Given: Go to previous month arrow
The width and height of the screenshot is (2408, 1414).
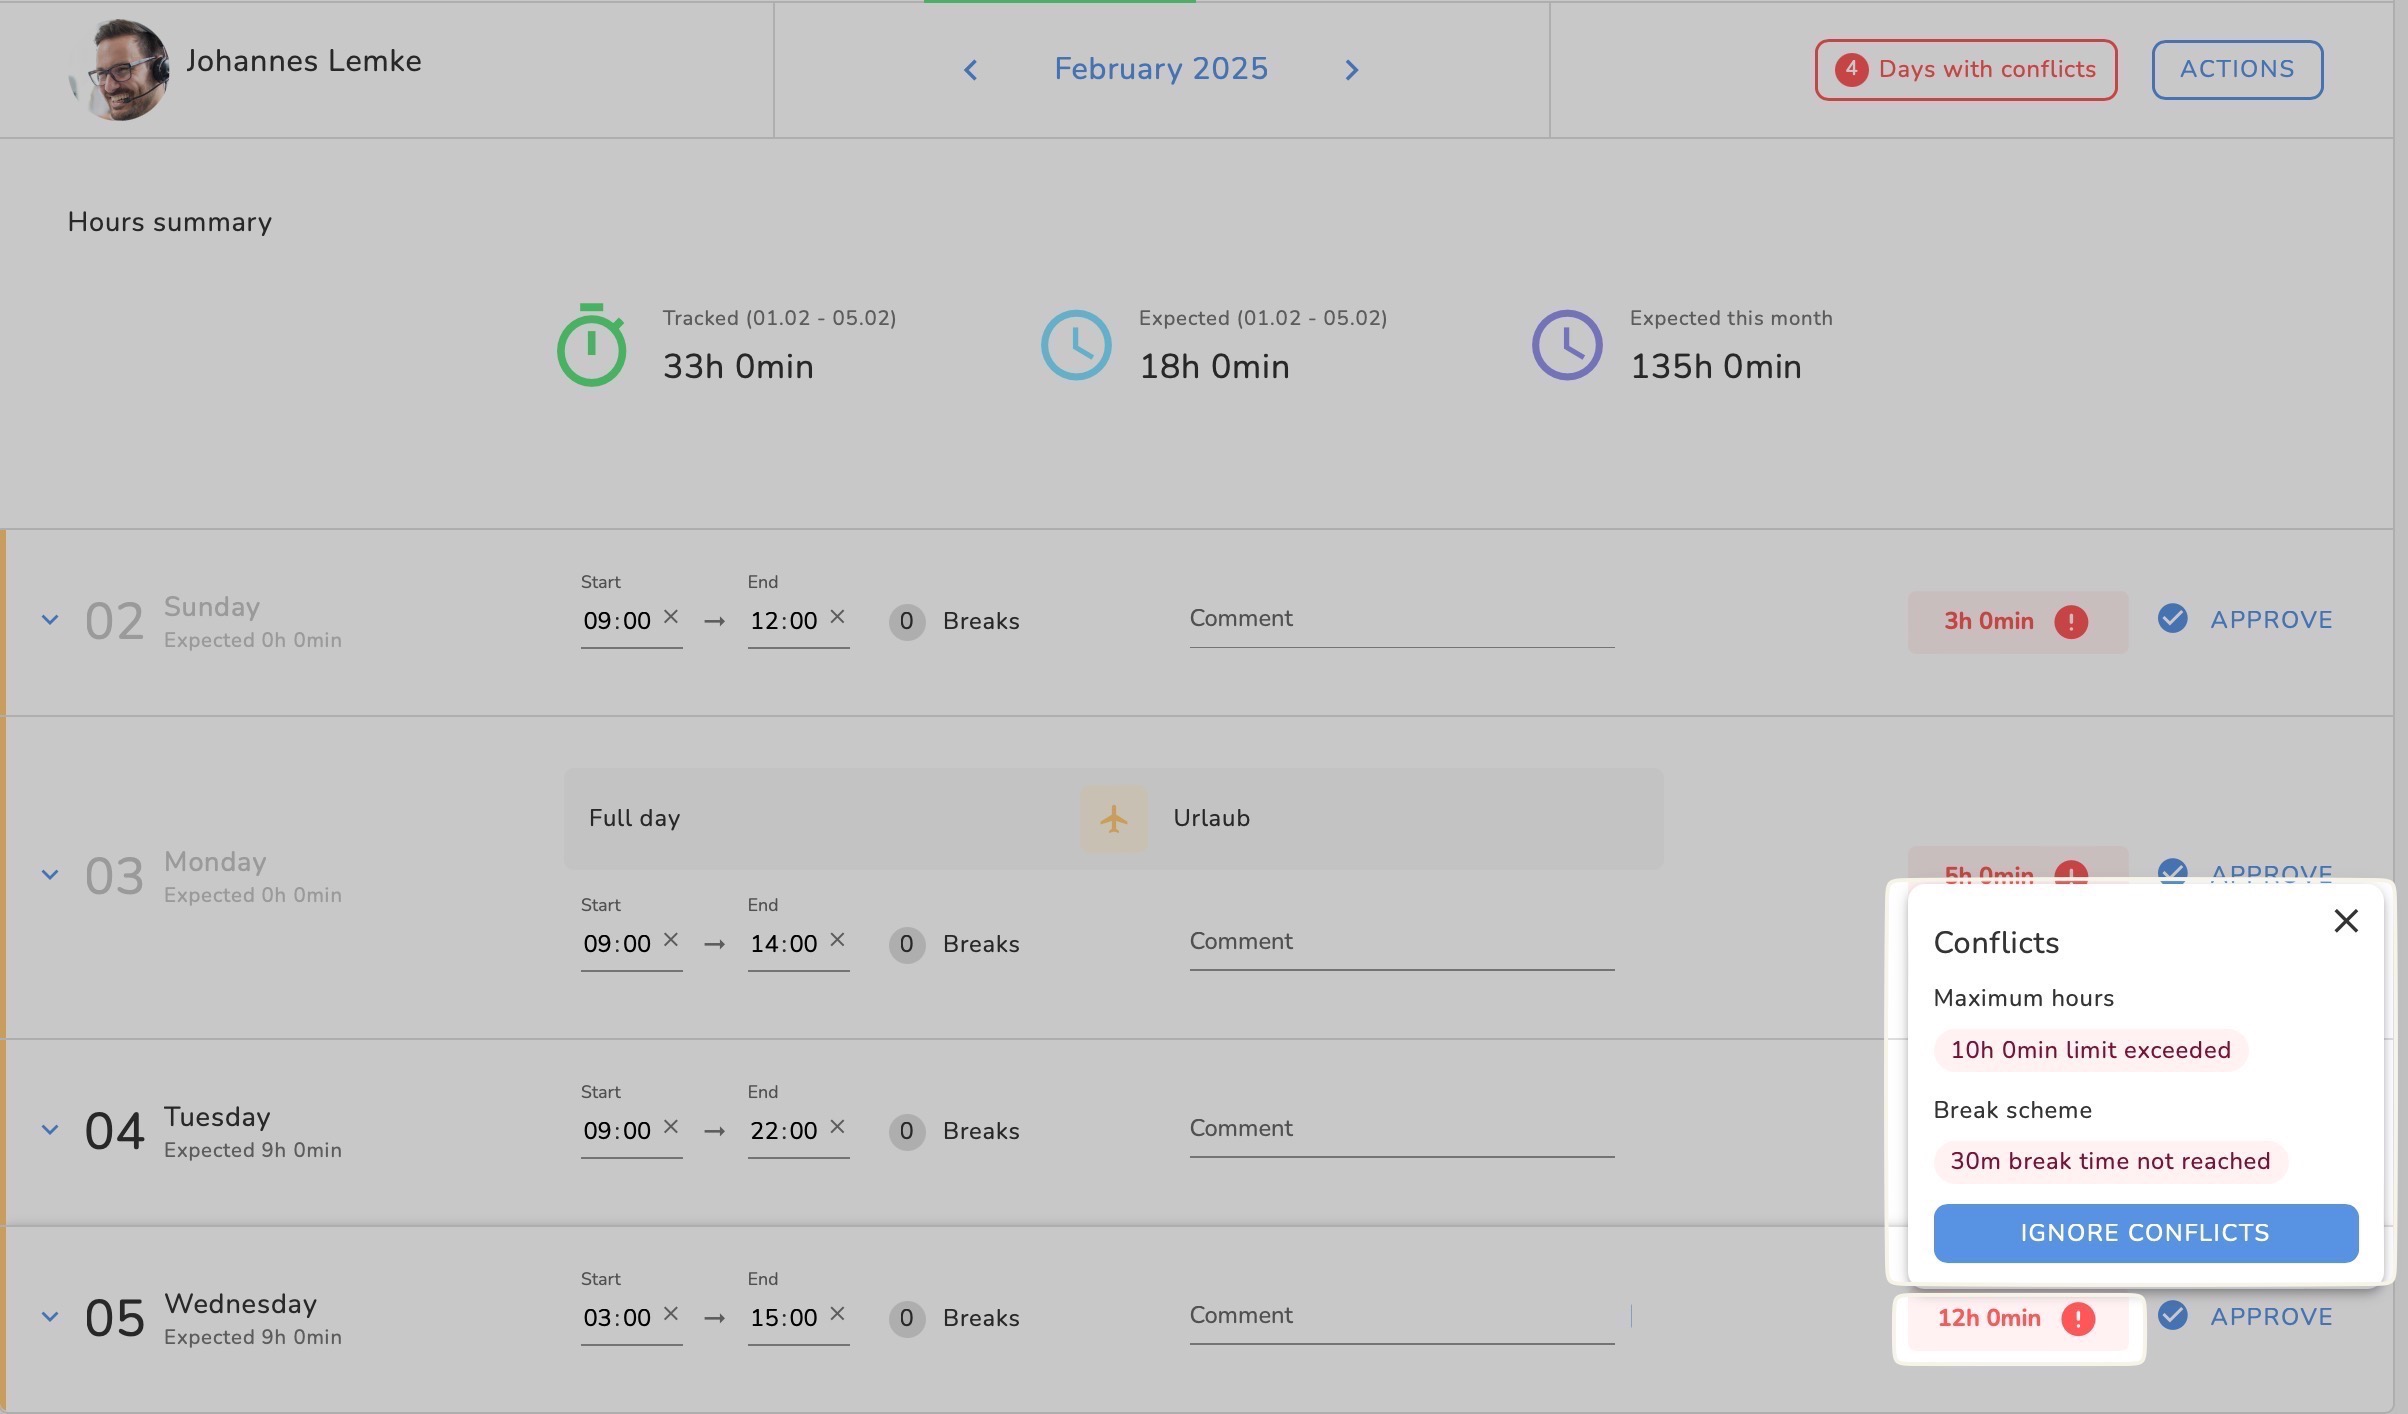Looking at the screenshot, I should point(970,70).
